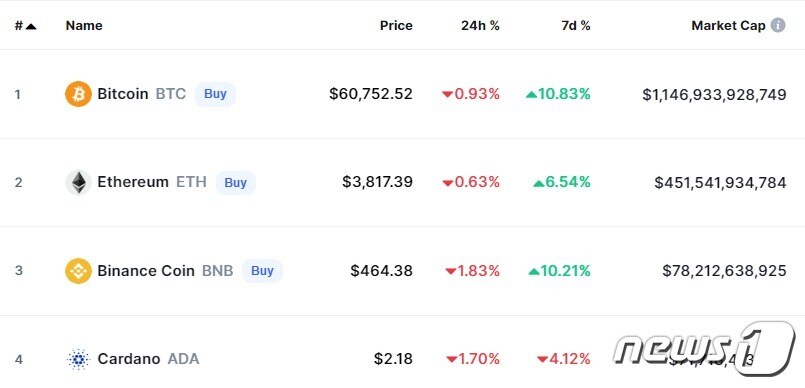Viewport: 805px width, 388px height.
Task: Click the Bitcoin orange logo icon
Action: point(79,94)
